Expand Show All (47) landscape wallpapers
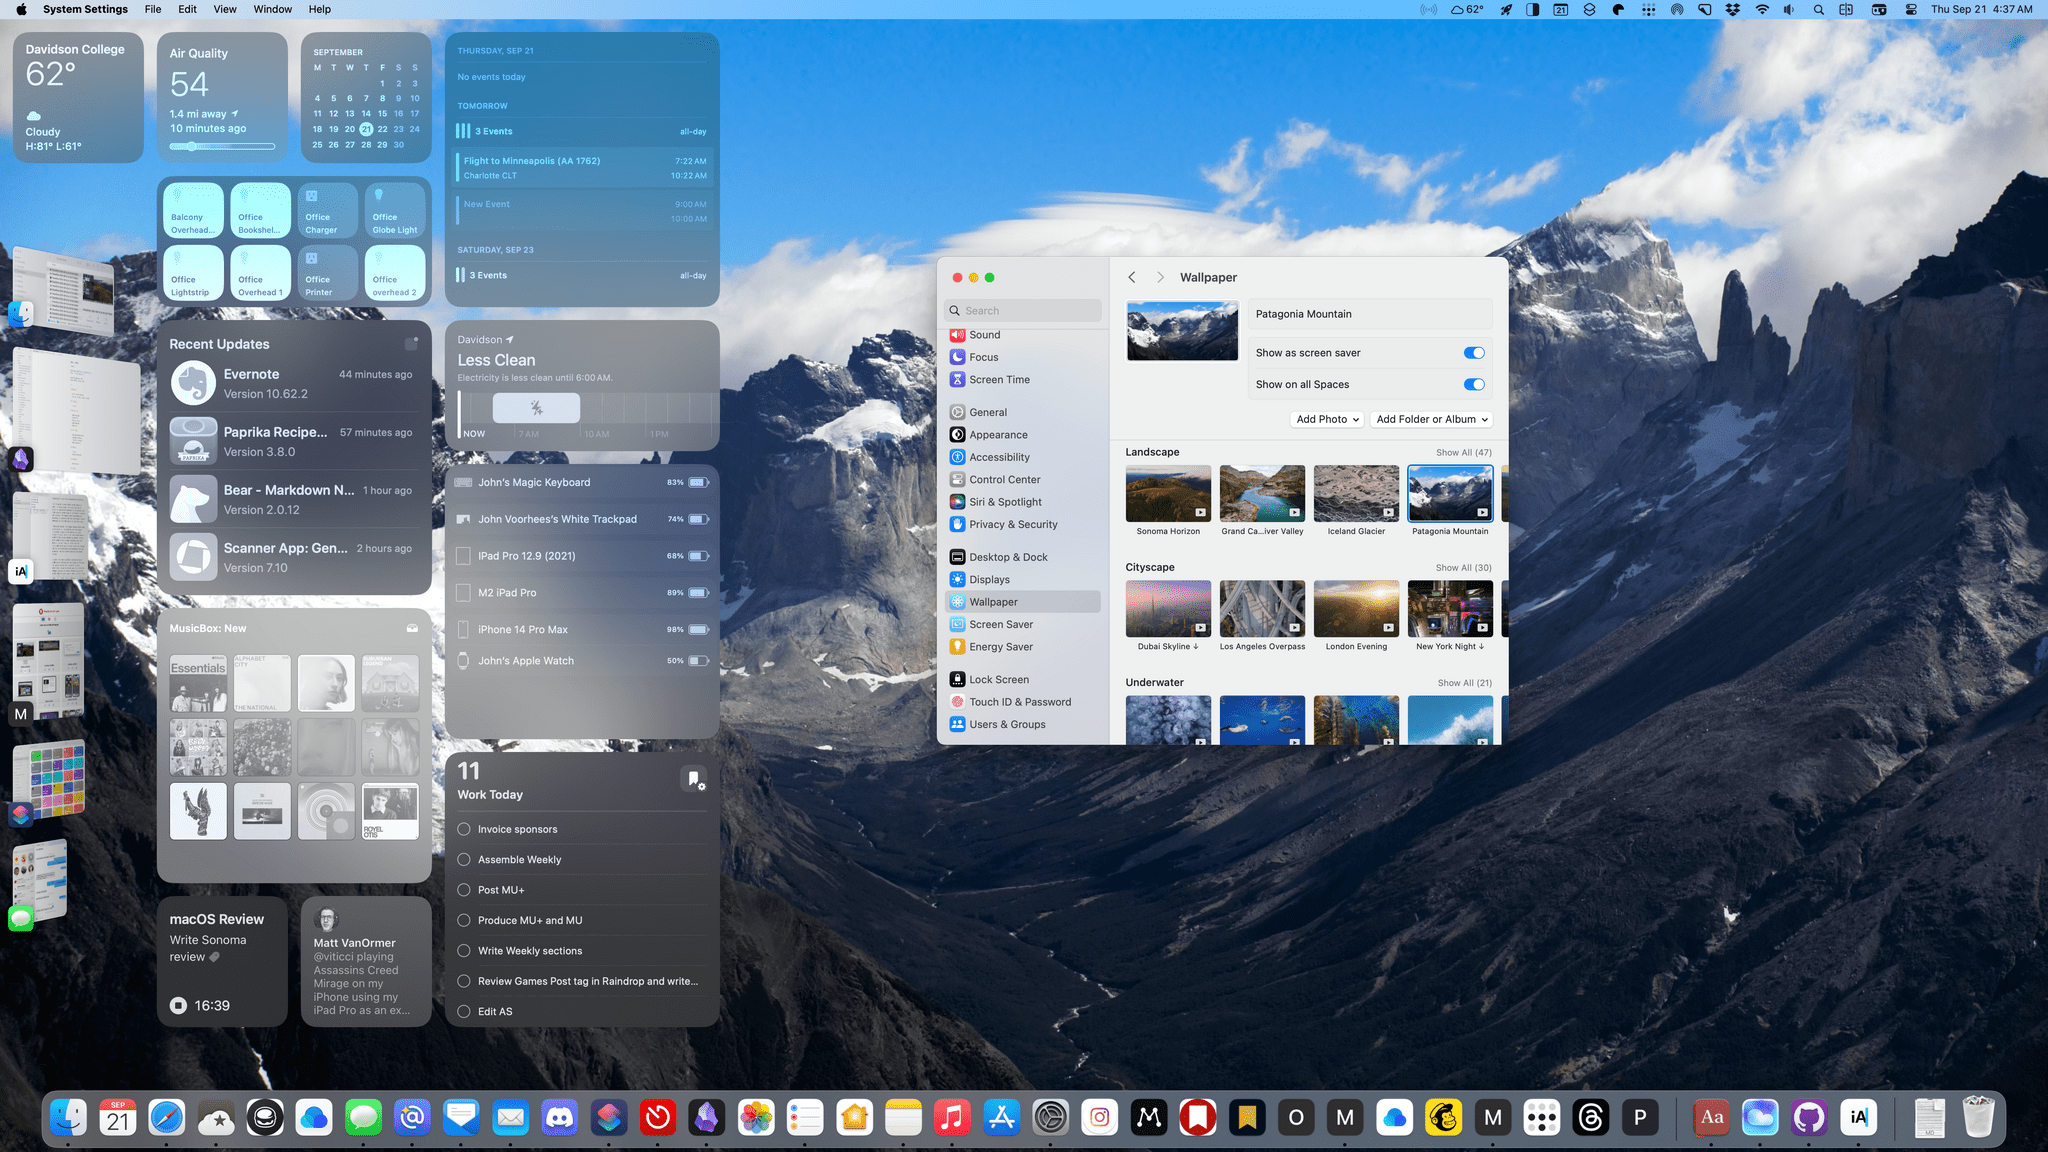This screenshot has height=1152, width=2048. pos(1463,452)
